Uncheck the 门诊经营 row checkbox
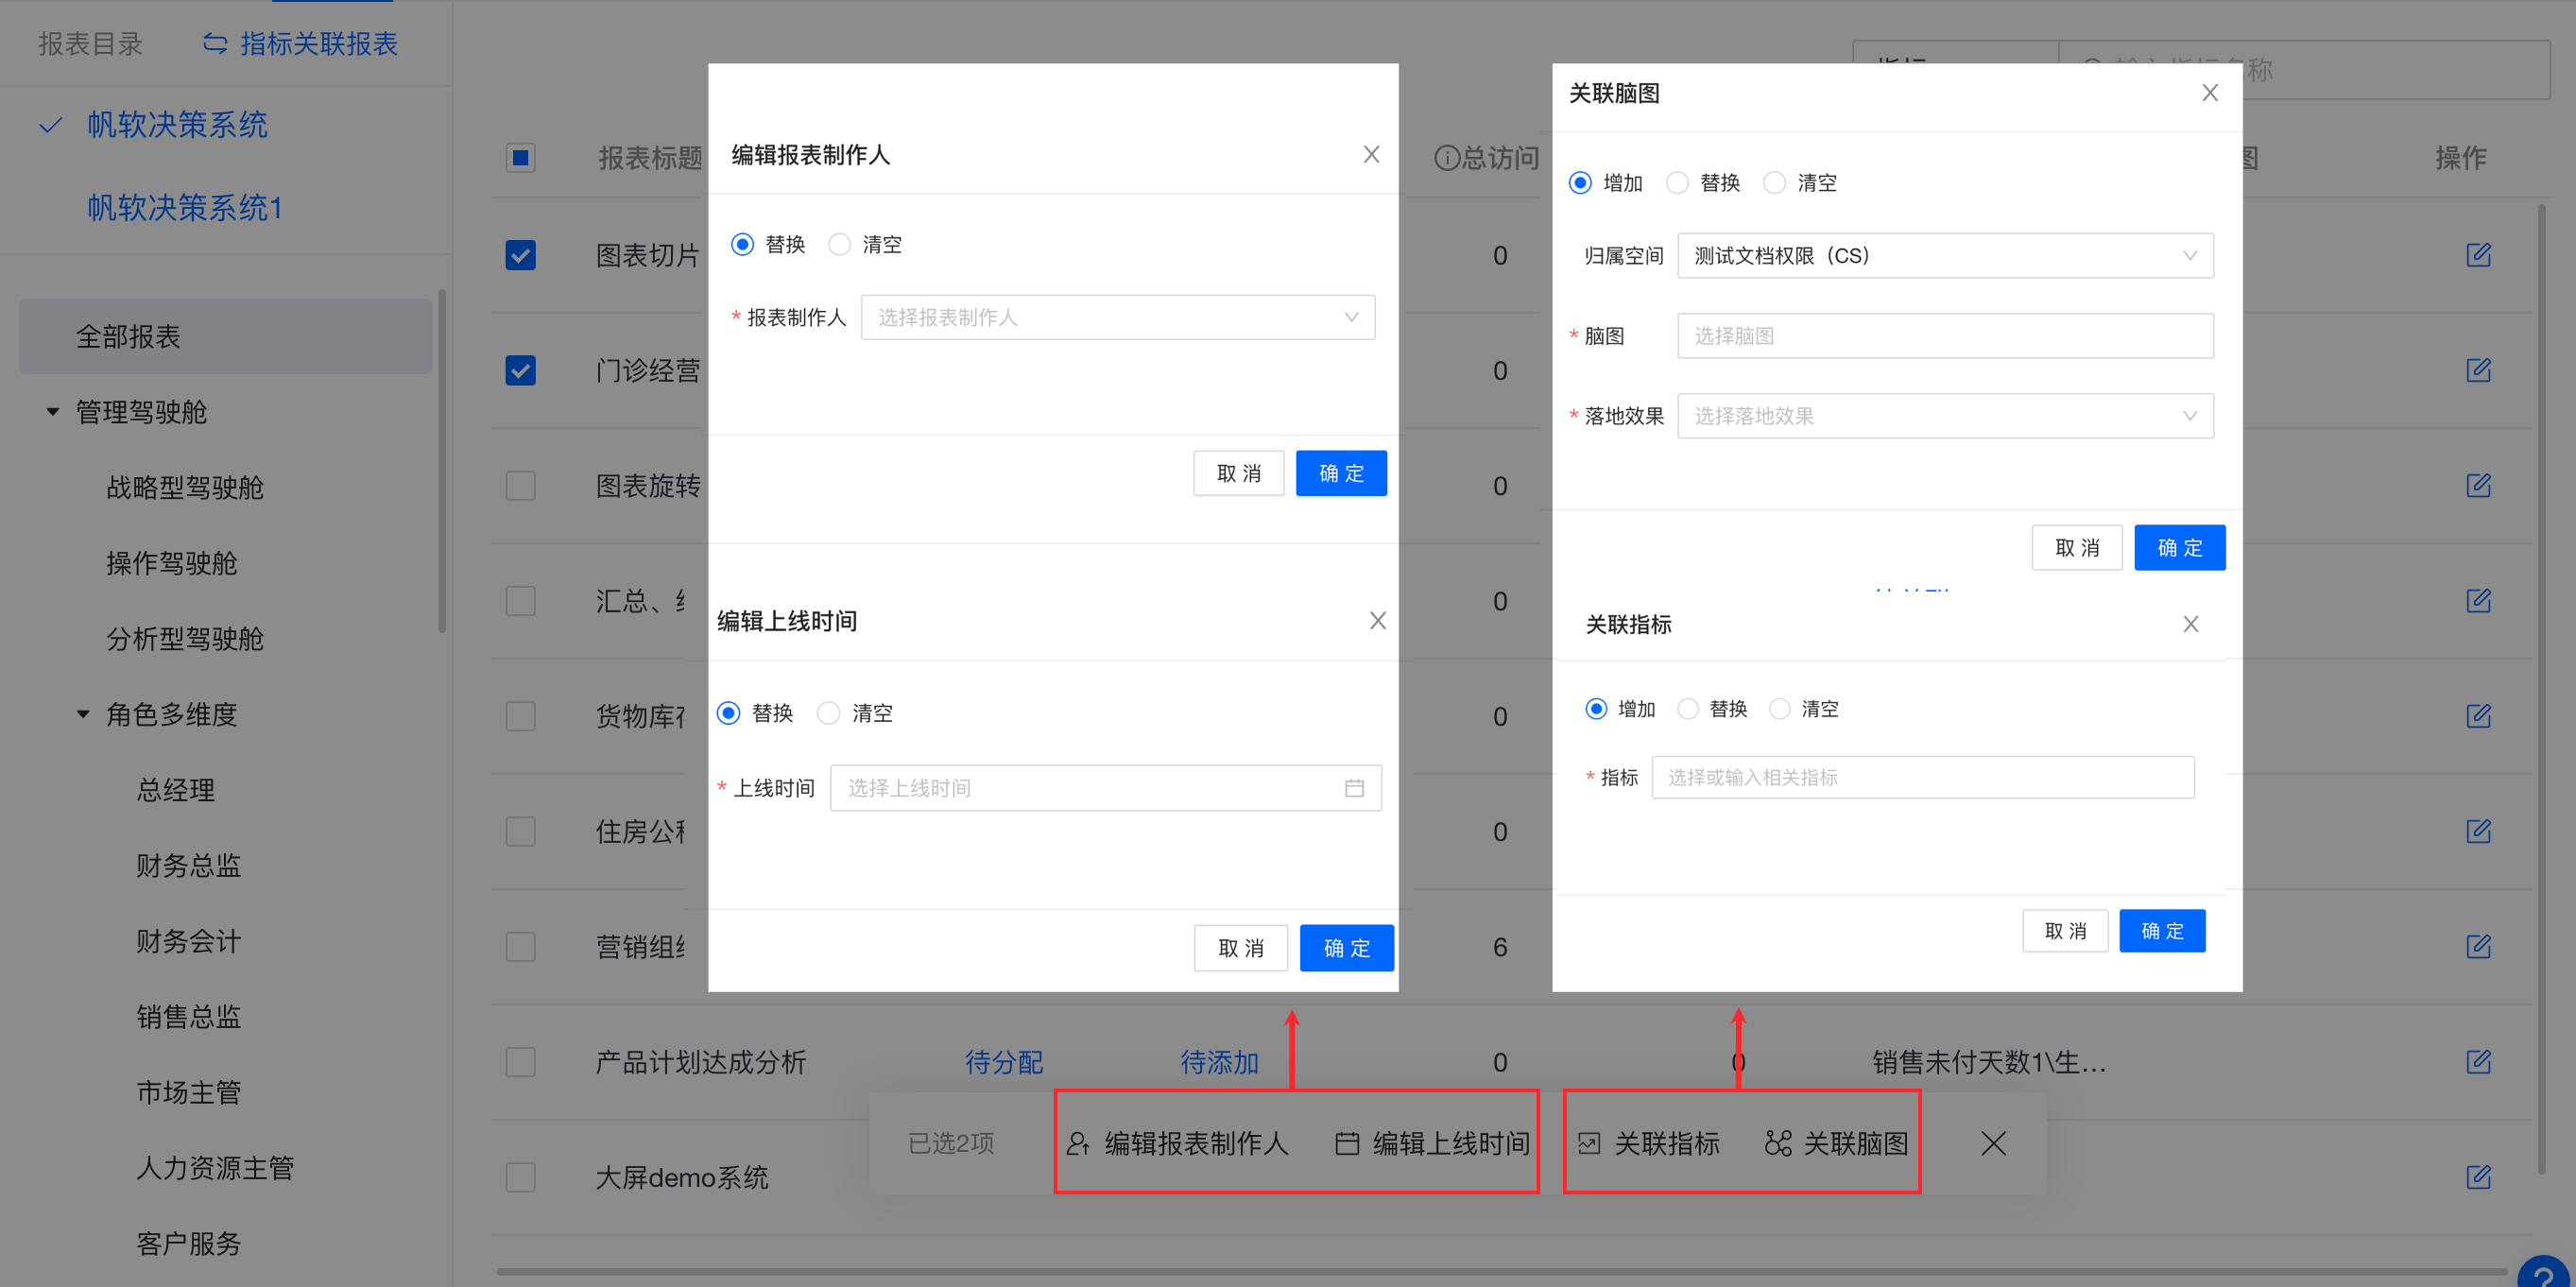 pos(520,371)
